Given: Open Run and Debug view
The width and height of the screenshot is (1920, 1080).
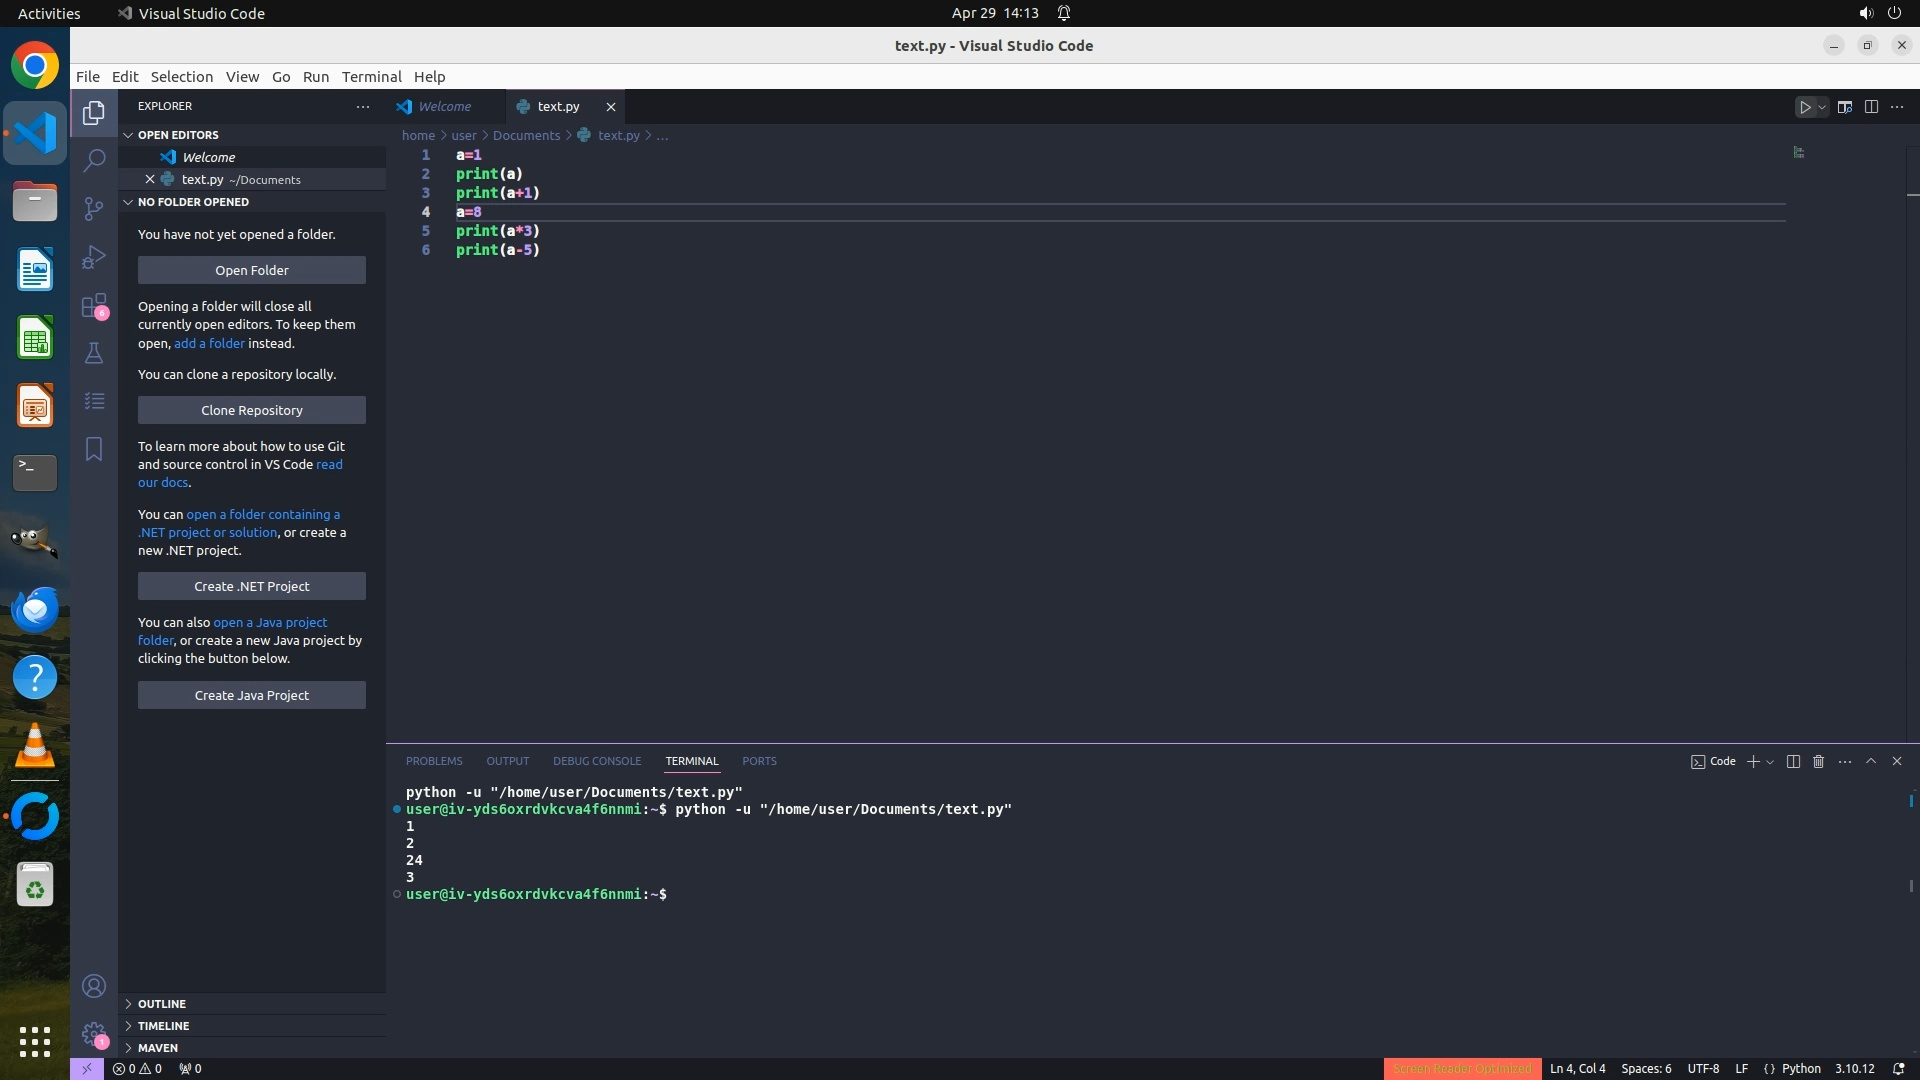Looking at the screenshot, I should [x=94, y=257].
